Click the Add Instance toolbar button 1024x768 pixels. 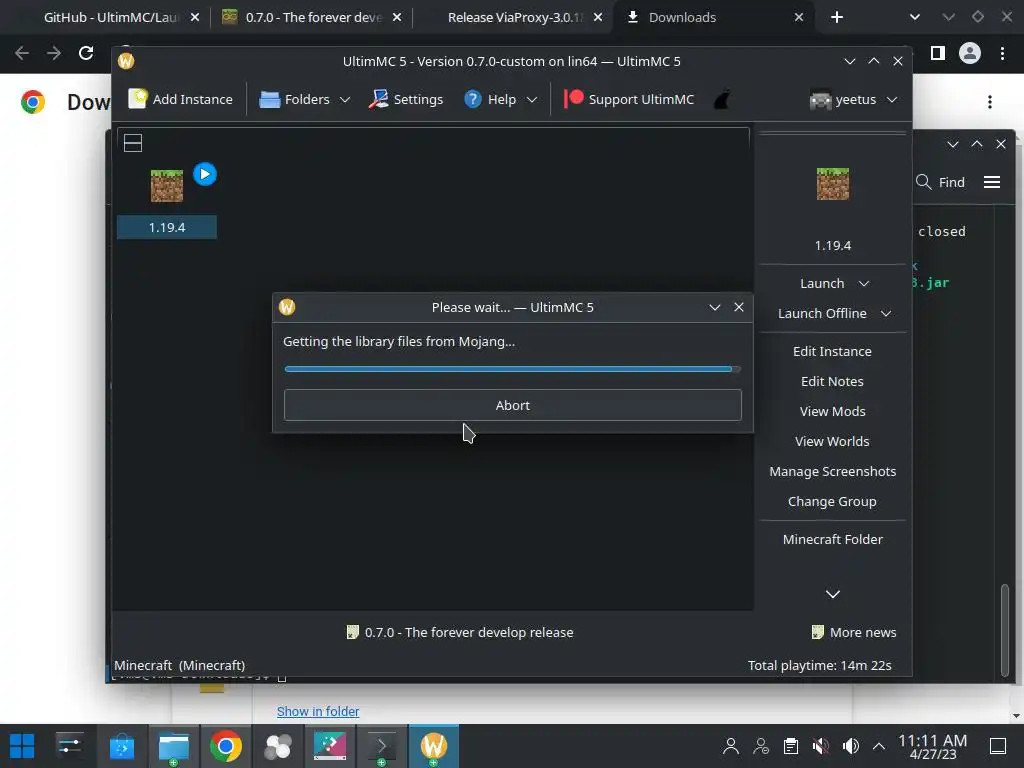180,99
